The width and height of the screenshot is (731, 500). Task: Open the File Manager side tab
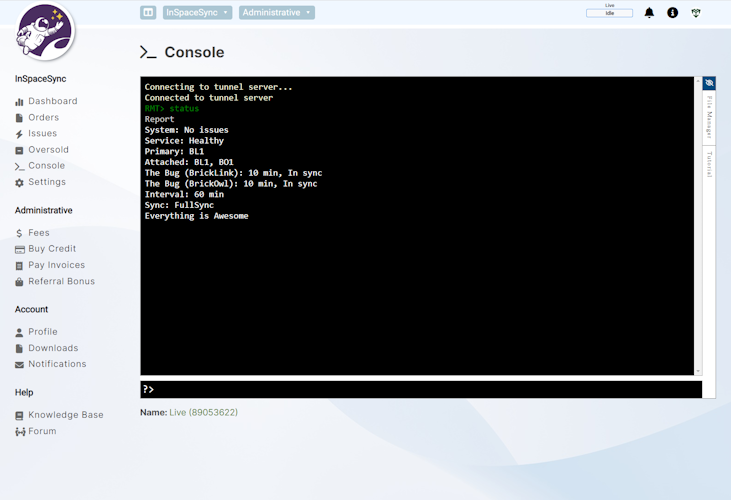coord(709,116)
